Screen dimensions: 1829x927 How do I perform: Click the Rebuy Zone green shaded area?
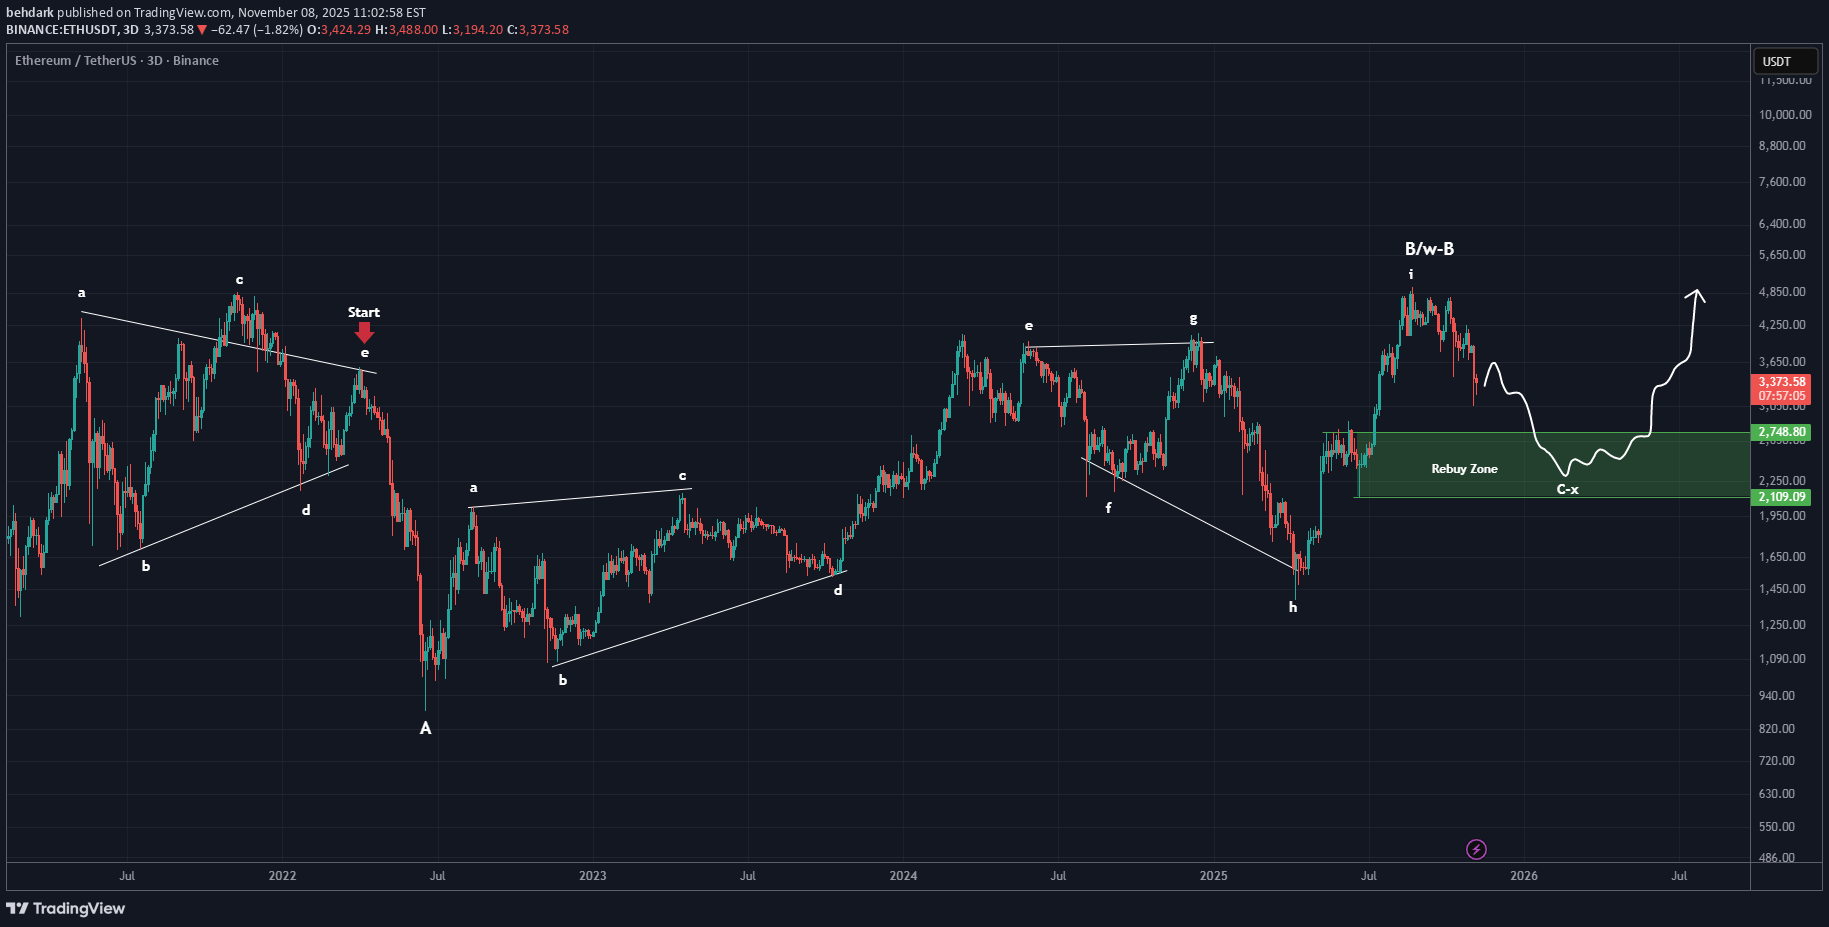pos(1463,468)
